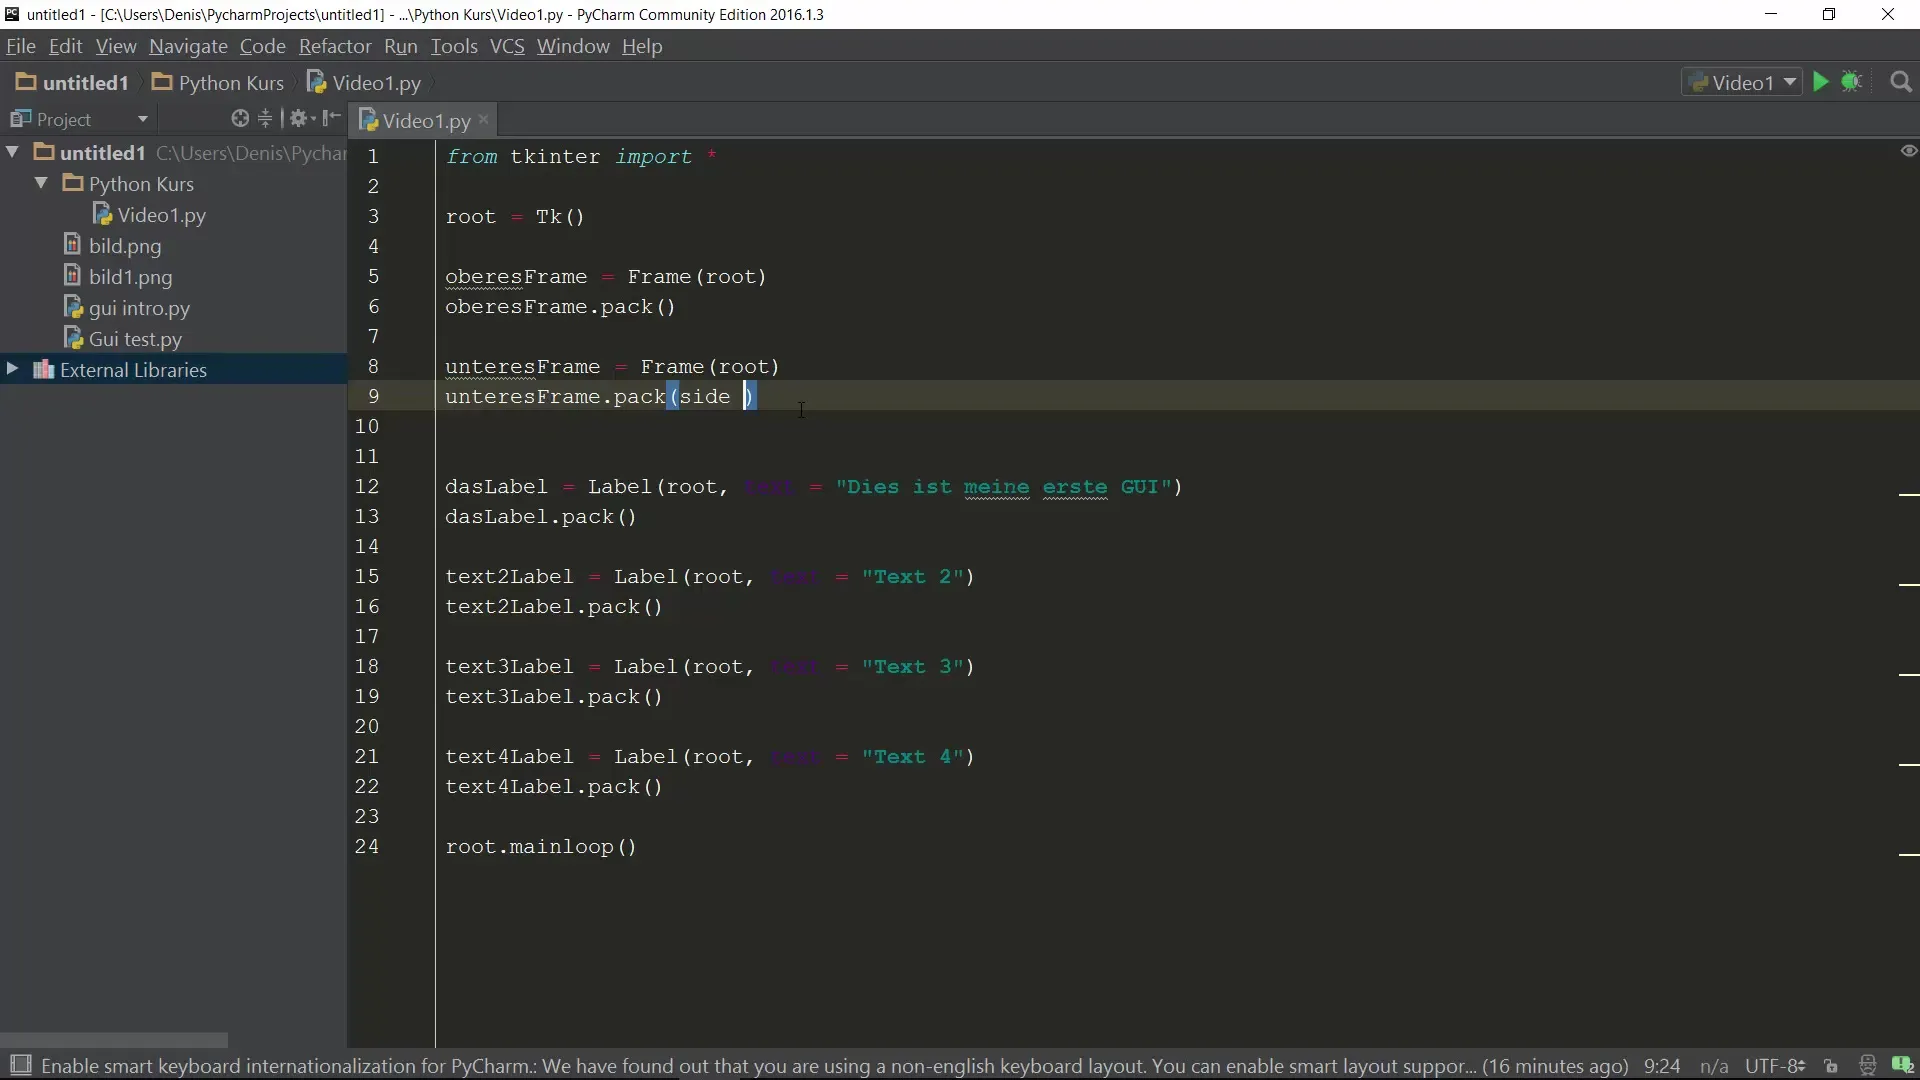Toggle tool window buttons in status corner
Image resolution: width=1920 pixels, height=1080 pixels.
(20, 1065)
